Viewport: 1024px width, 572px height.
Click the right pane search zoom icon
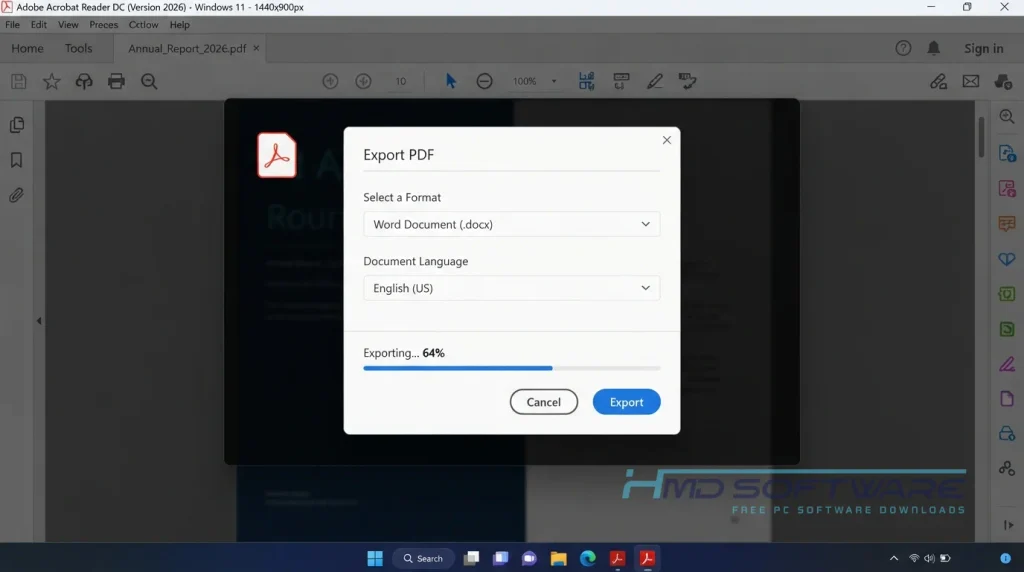point(1007,117)
